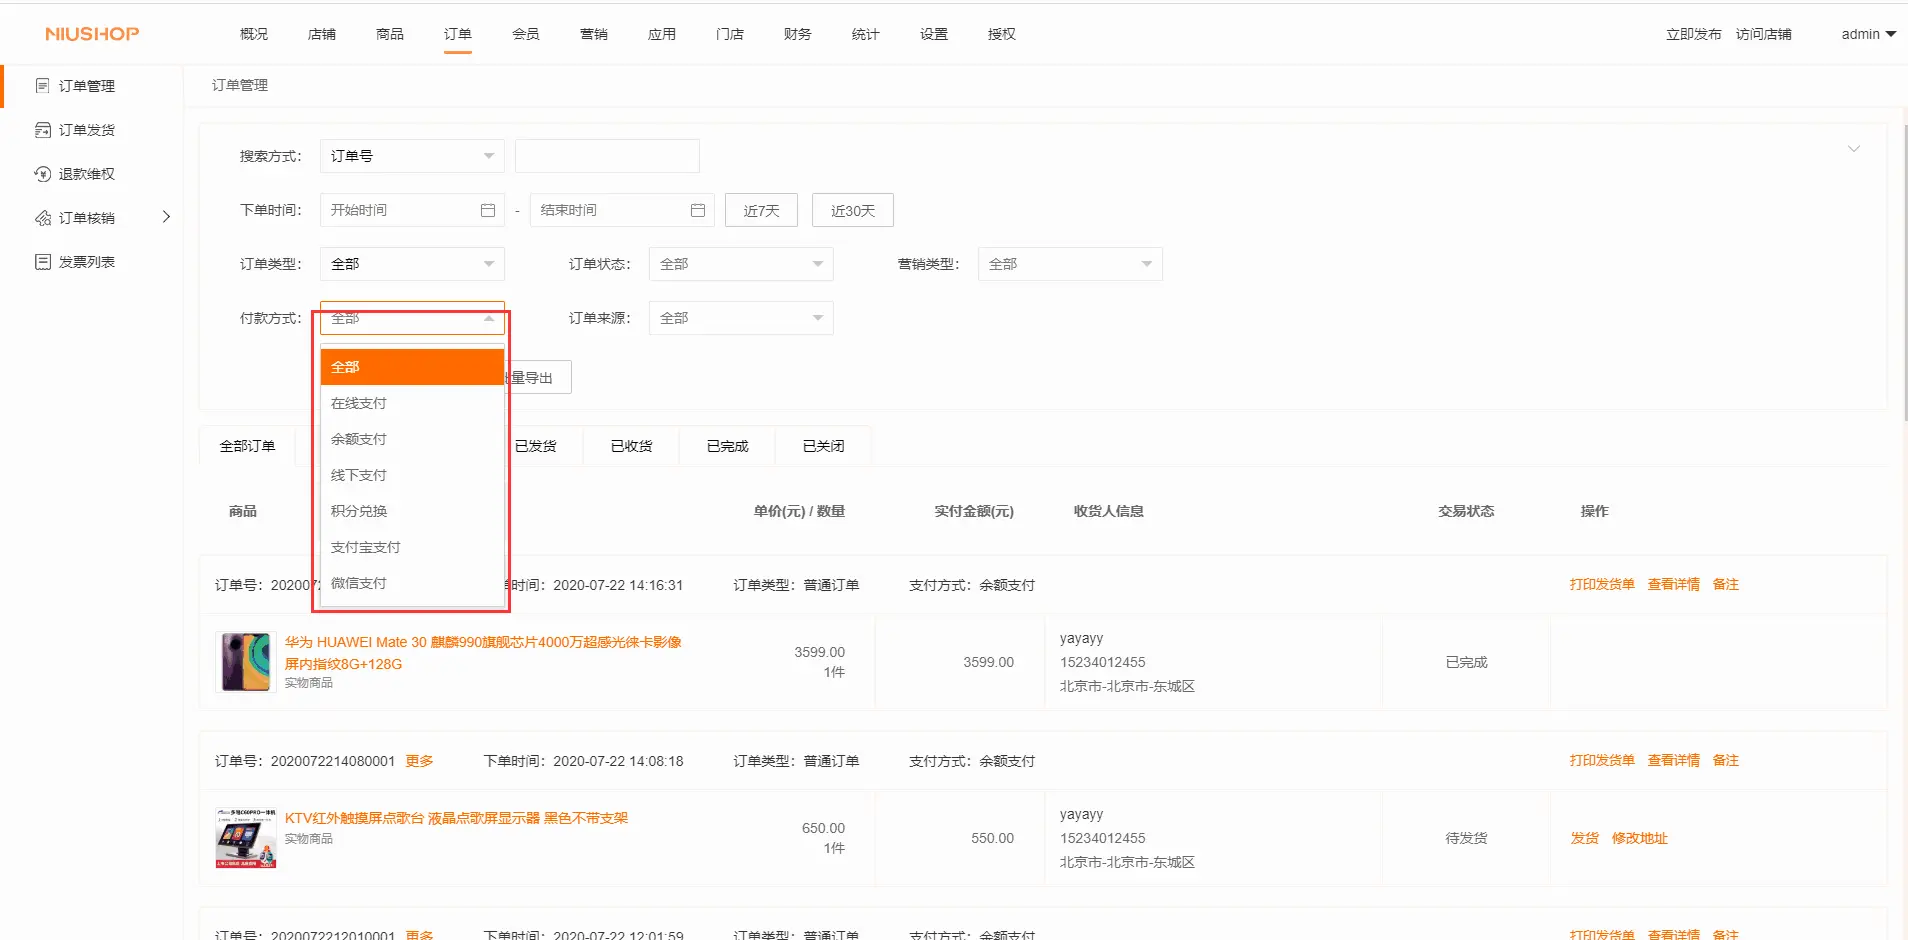1908x940 pixels.
Task: Expand the admin account menu
Action: pyautogui.click(x=1867, y=34)
